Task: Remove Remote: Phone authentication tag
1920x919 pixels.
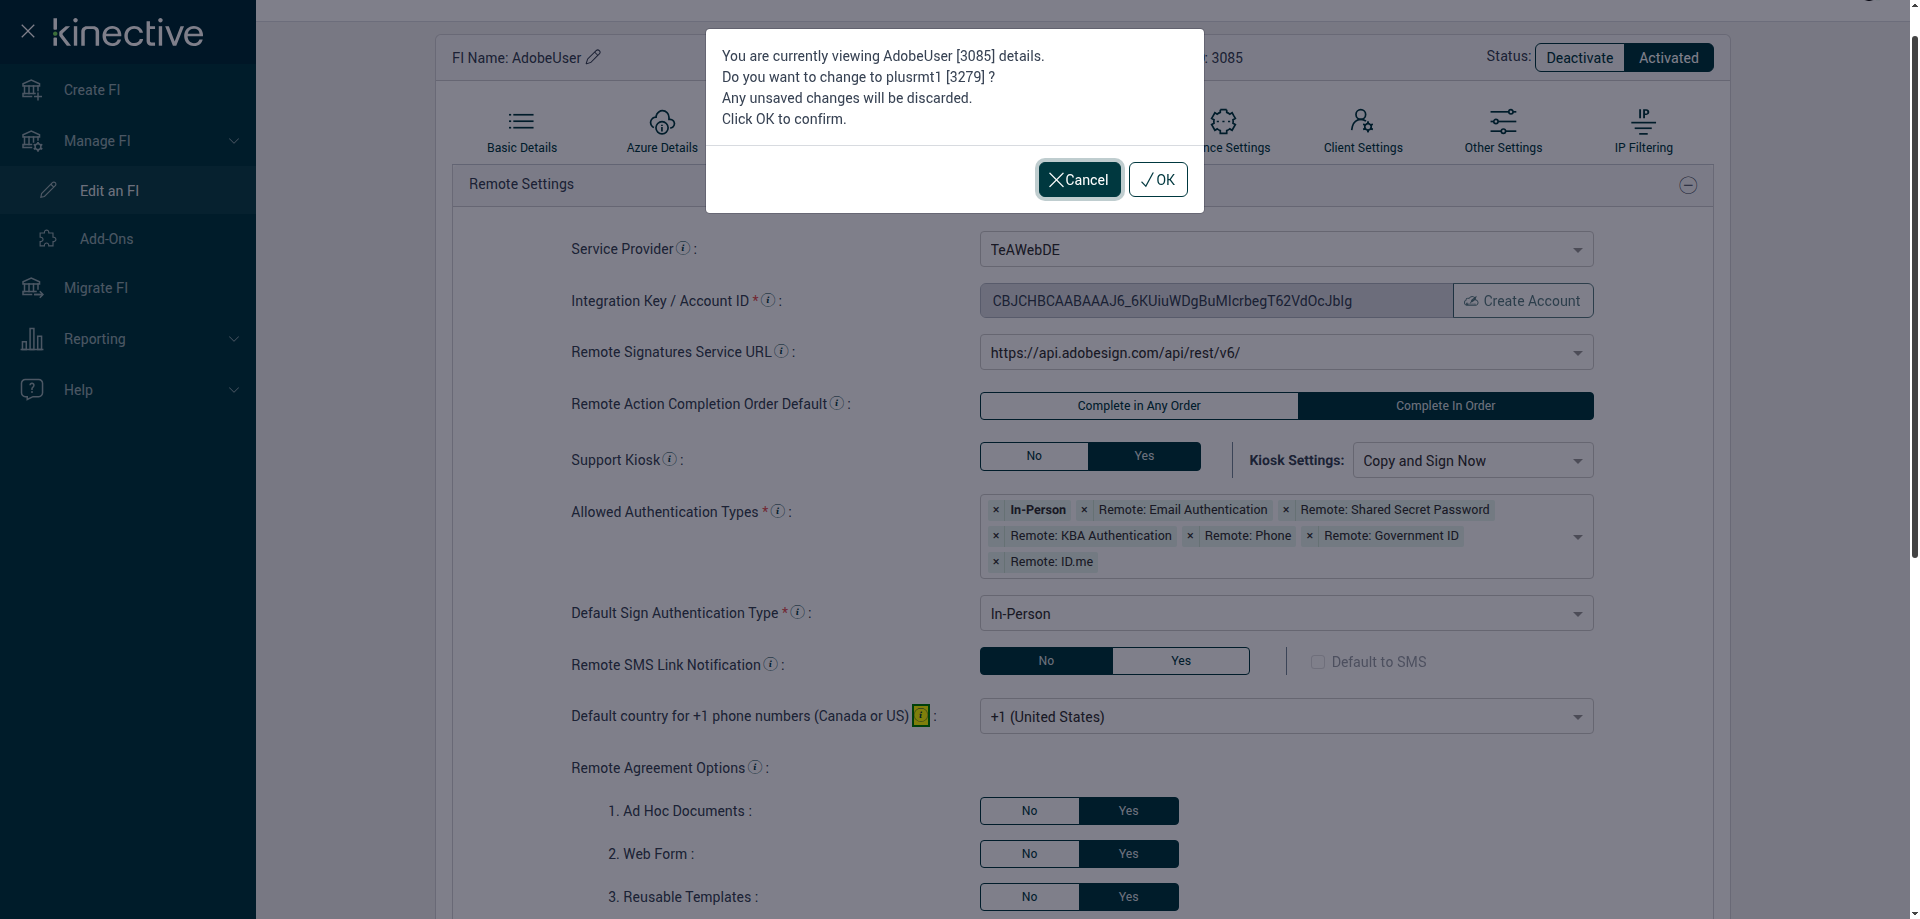Action: click(1190, 536)
